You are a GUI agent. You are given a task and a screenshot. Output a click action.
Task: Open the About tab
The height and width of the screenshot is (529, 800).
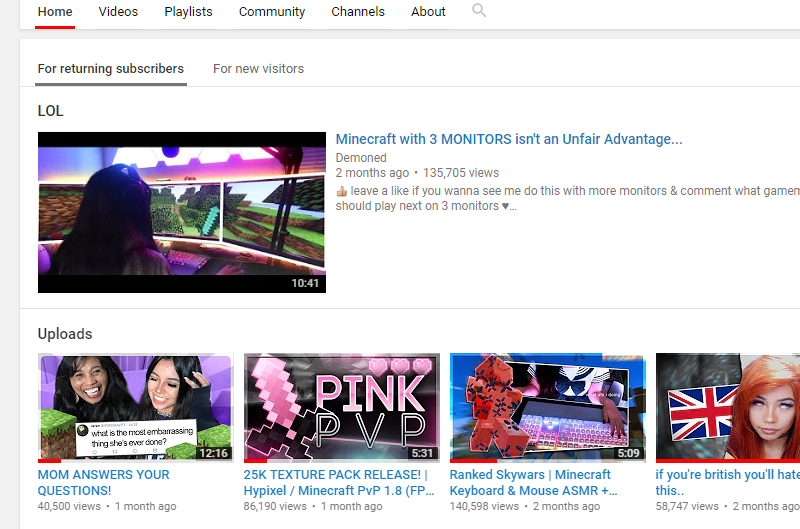click(x=428, y=12)
